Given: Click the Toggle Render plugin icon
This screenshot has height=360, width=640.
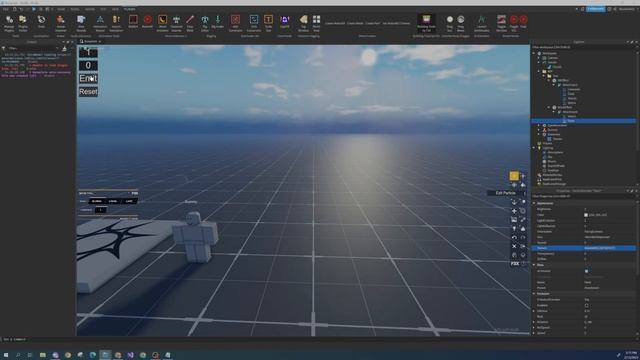Looking at the screenshot, I should tap(501, 23).
